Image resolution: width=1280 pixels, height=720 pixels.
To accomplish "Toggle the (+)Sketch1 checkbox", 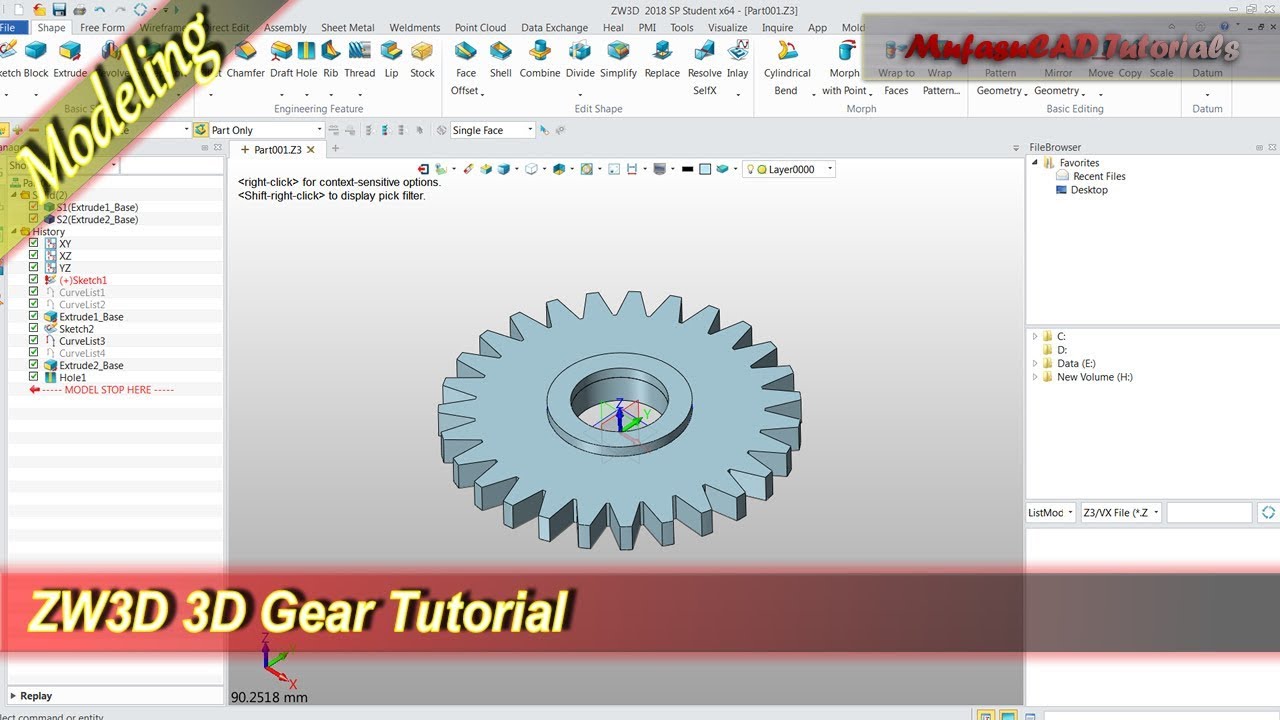I will (34, 279).
